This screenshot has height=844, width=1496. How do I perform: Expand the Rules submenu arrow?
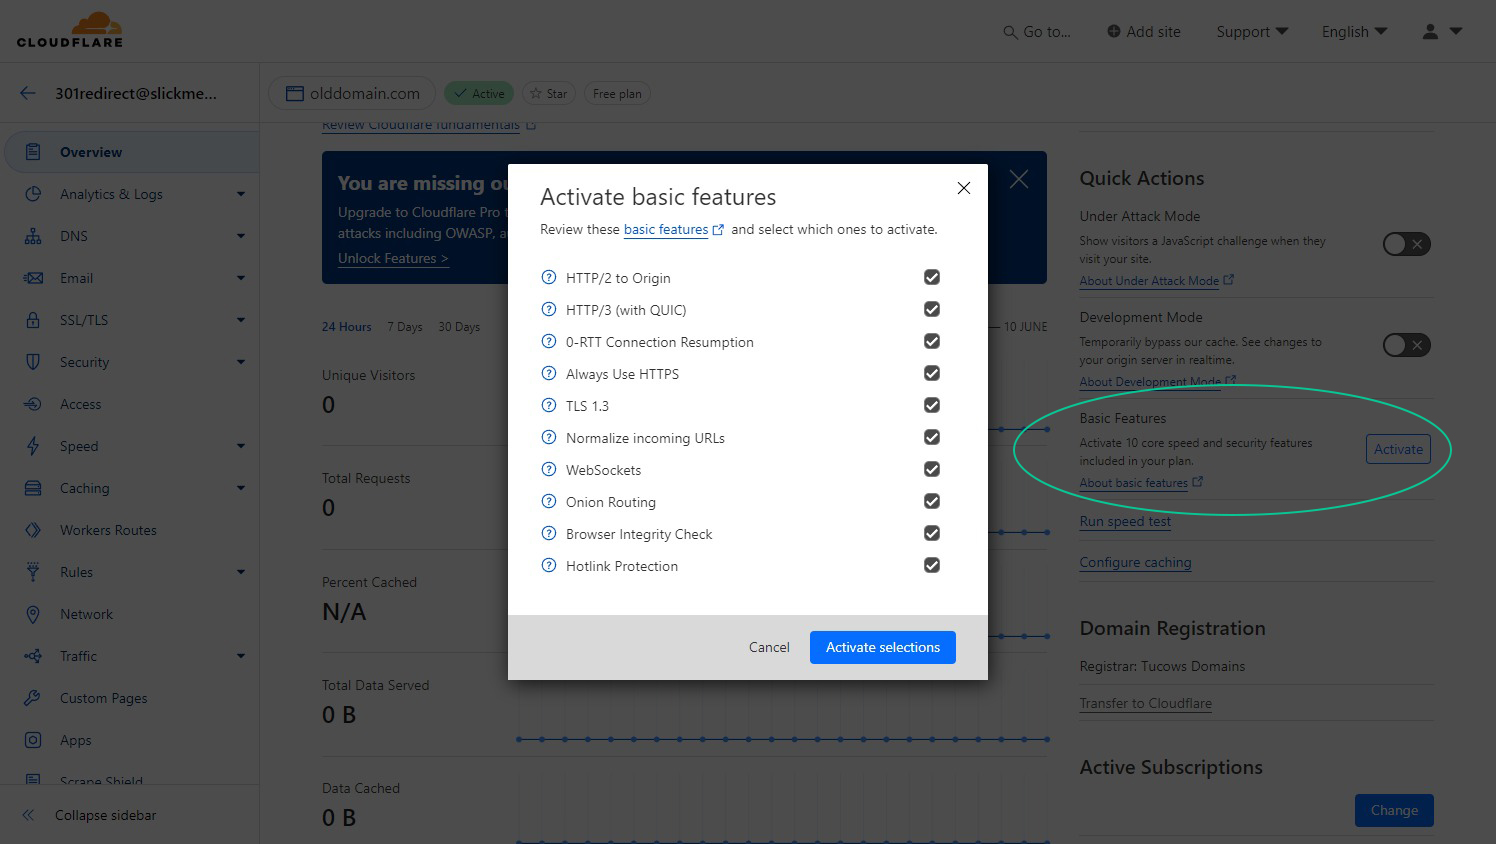(241, 572)
